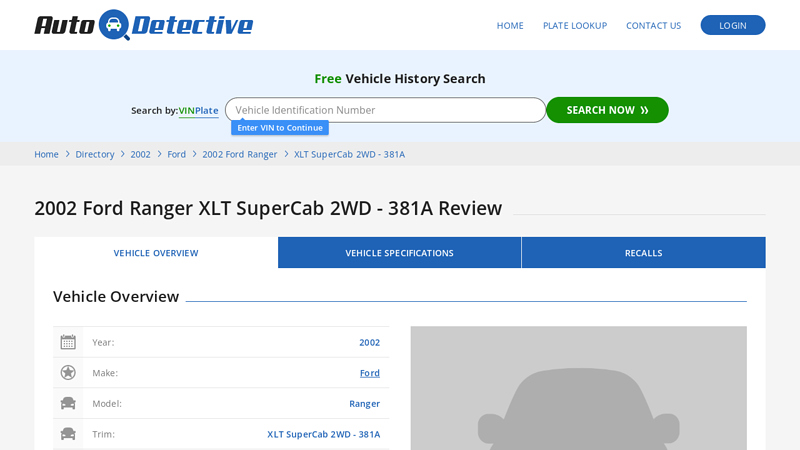800x450 pixels.
Task: Click the vehicle placeholder image
Action: click(578, 388)
